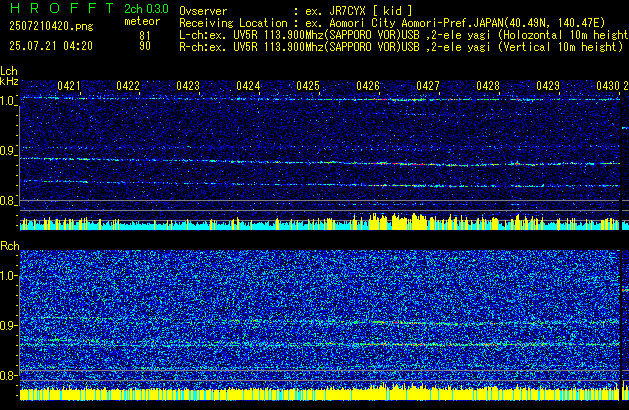Click the file name 2507210420.png

pos(51,26)
